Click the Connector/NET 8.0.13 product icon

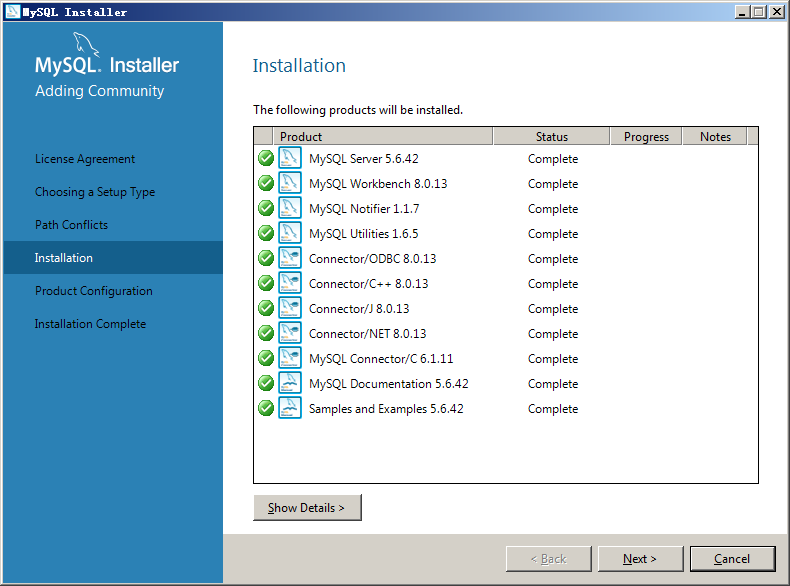[290, 333]
